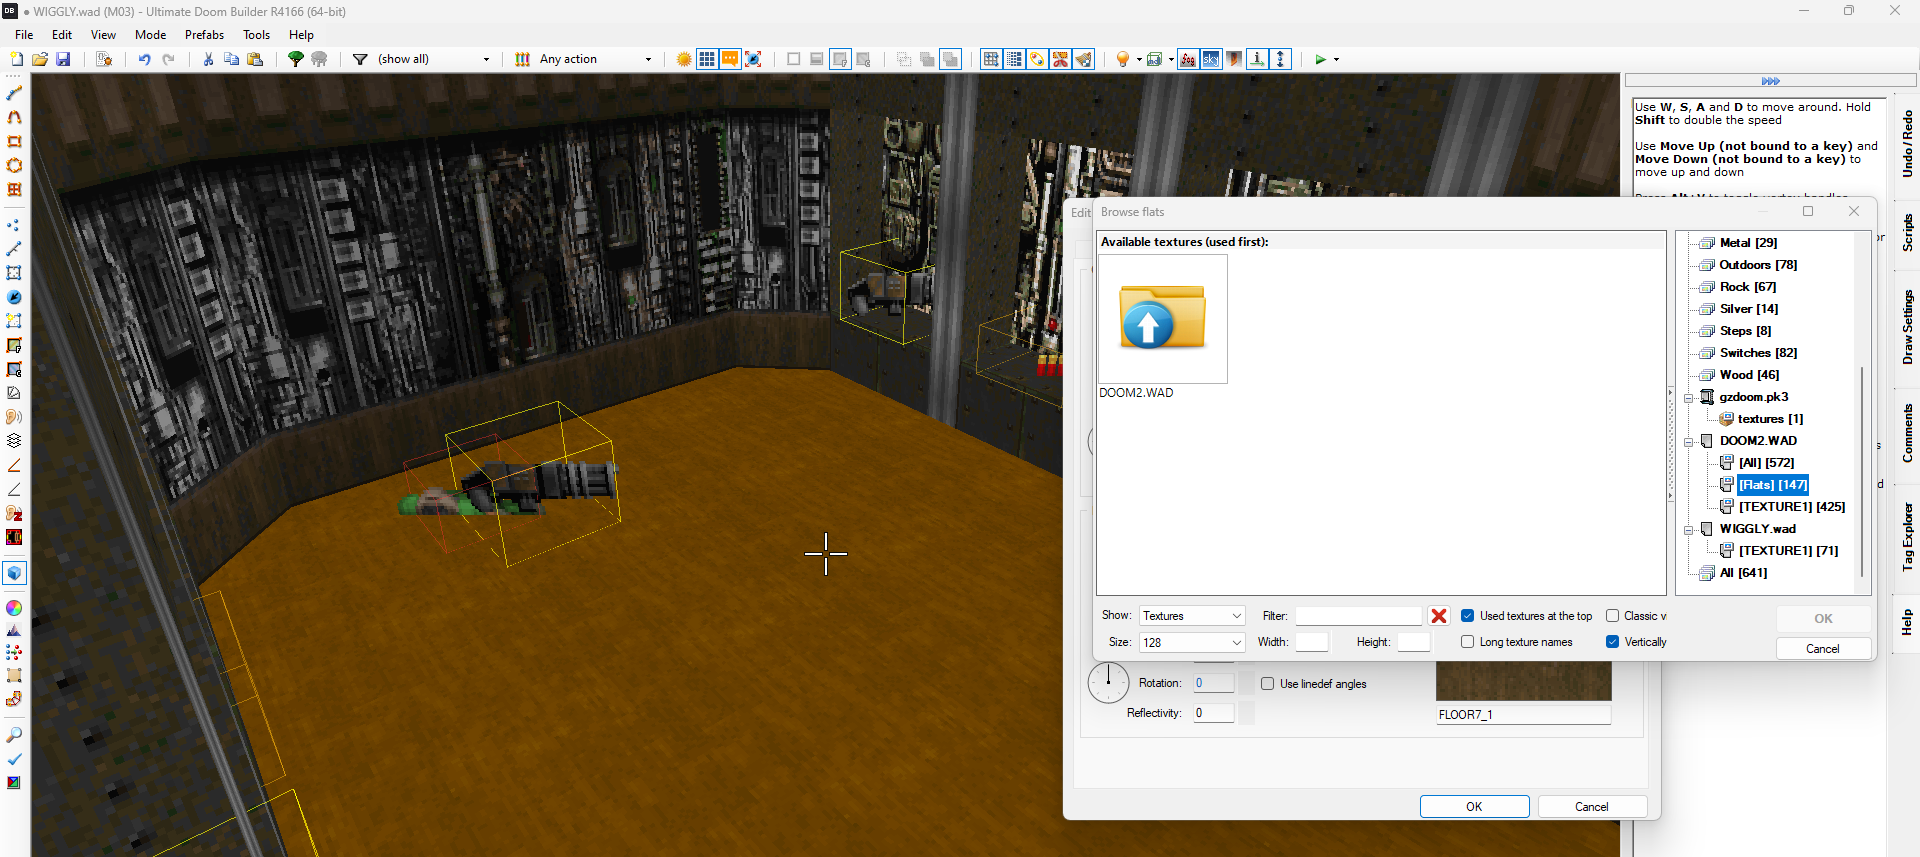Screen dimensions: 1920x857
Task: Open the View menu
Action: tap(103, 34)
